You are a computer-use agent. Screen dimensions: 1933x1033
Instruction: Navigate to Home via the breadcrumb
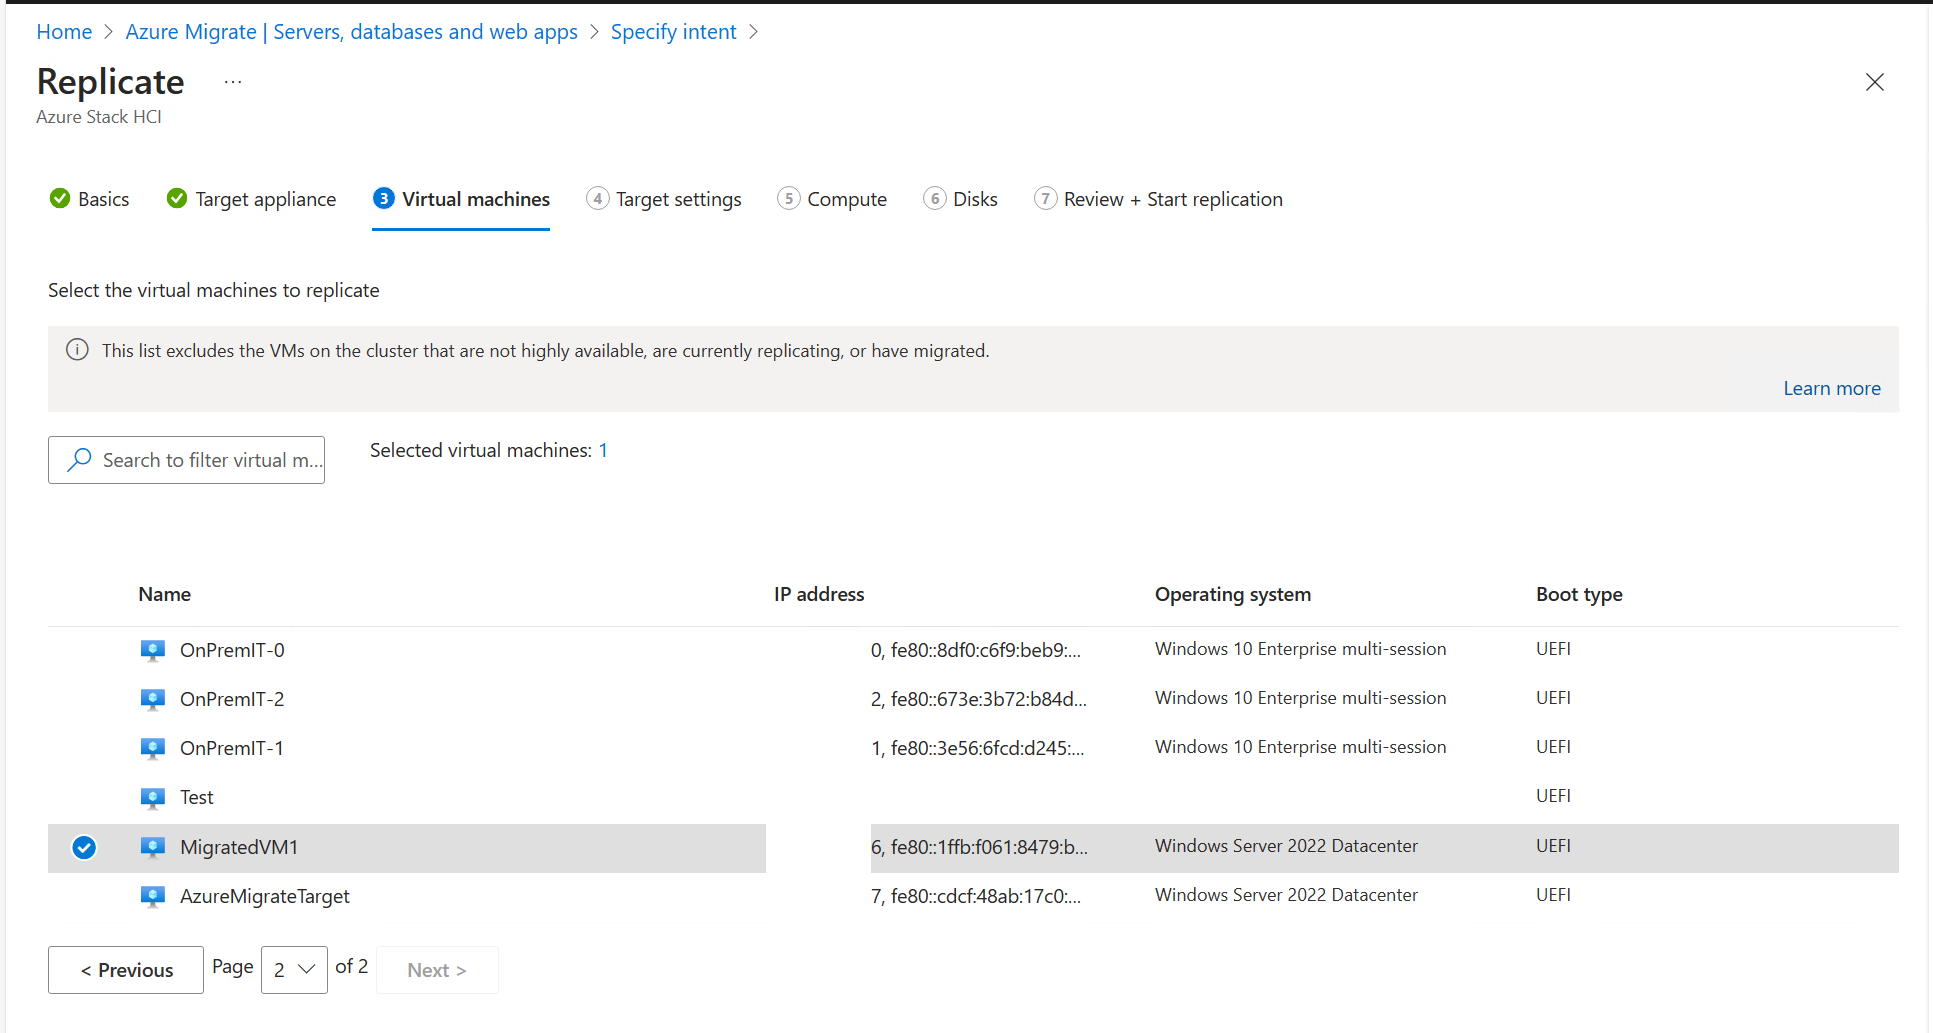click(x=63, y=31)
